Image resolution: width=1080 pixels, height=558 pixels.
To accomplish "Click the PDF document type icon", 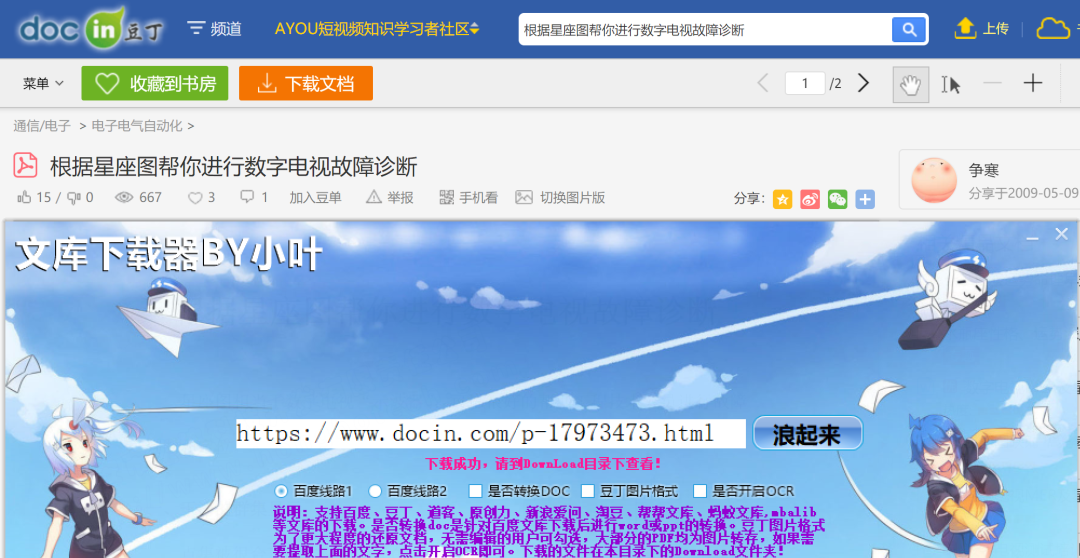I will click(25, 165).
